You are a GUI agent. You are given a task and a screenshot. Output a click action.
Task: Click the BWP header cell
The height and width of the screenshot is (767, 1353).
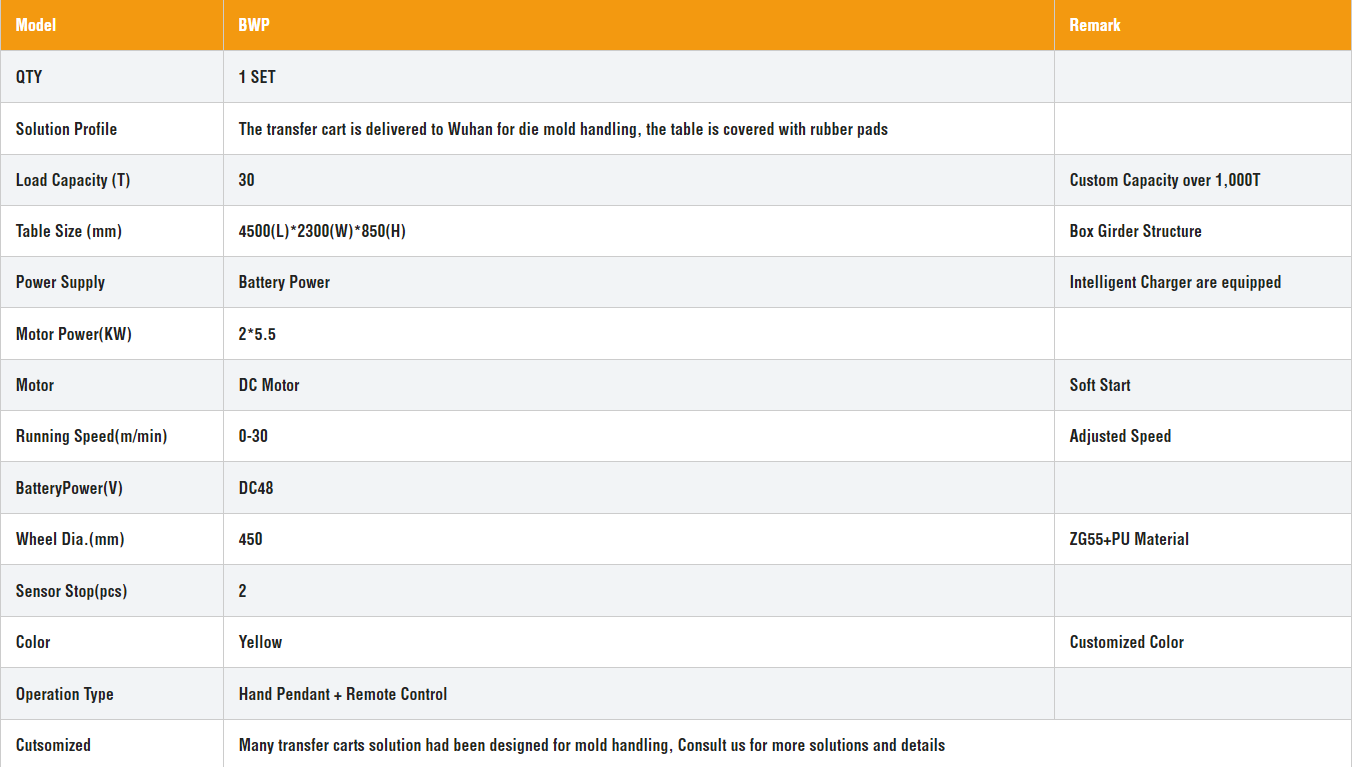(x=639, y=25)
